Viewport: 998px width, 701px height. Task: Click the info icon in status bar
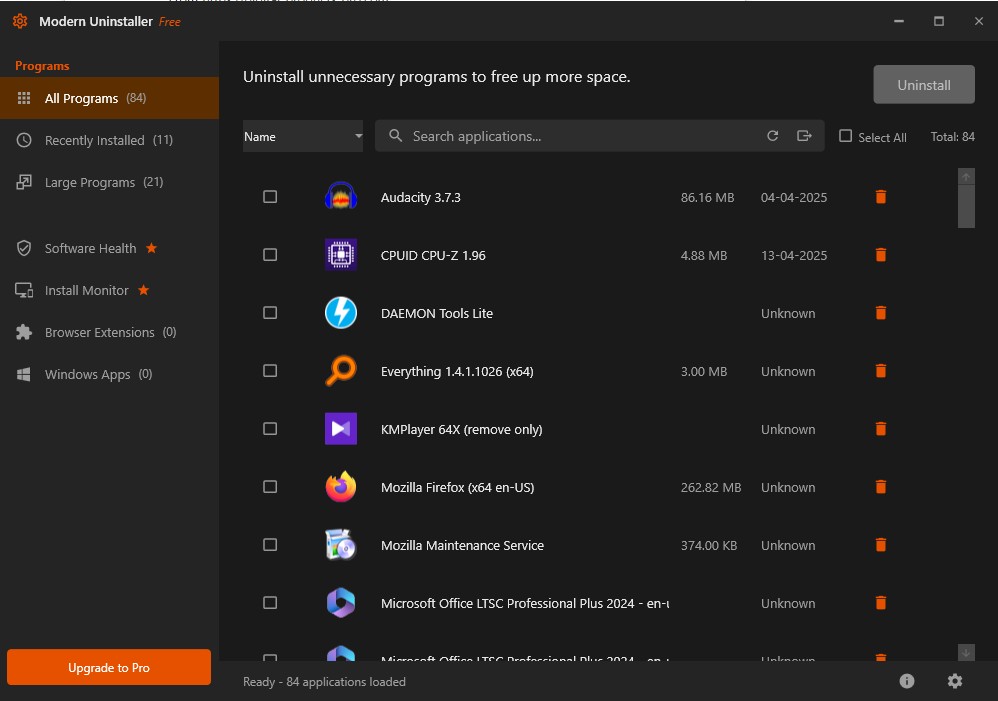[x=907, y=681]
